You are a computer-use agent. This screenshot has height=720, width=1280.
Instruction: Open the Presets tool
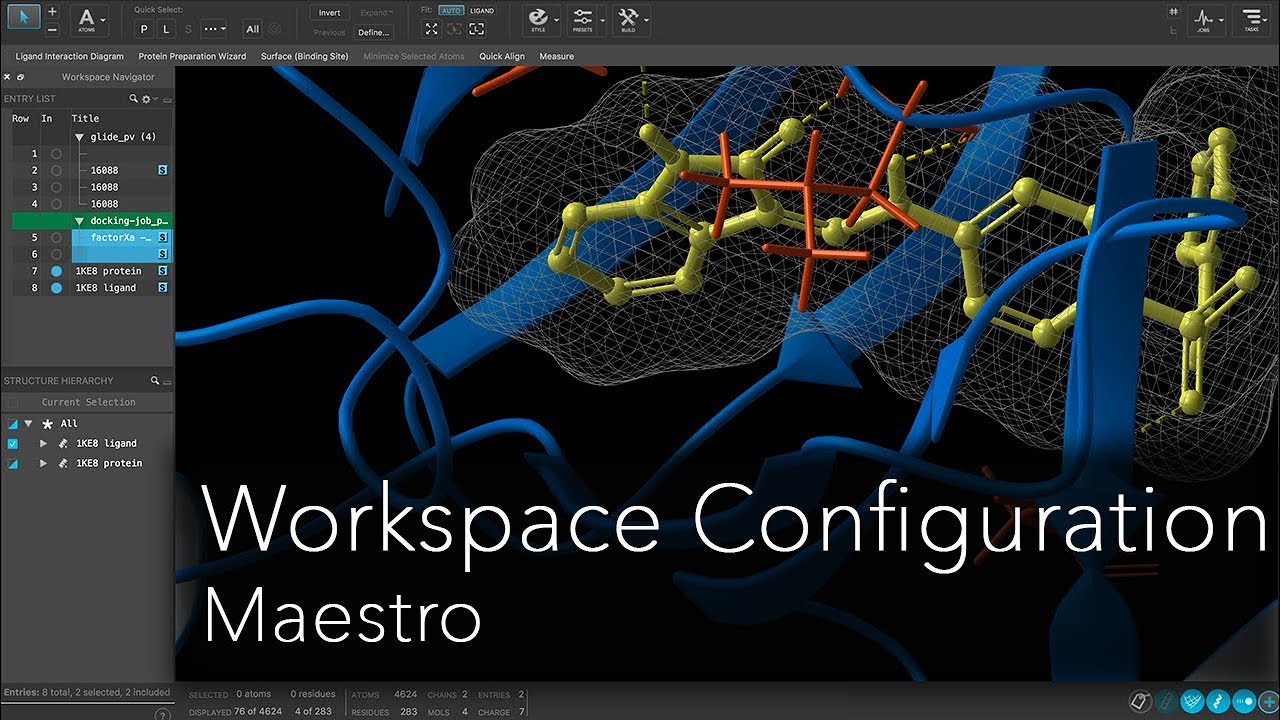(583, 19)
